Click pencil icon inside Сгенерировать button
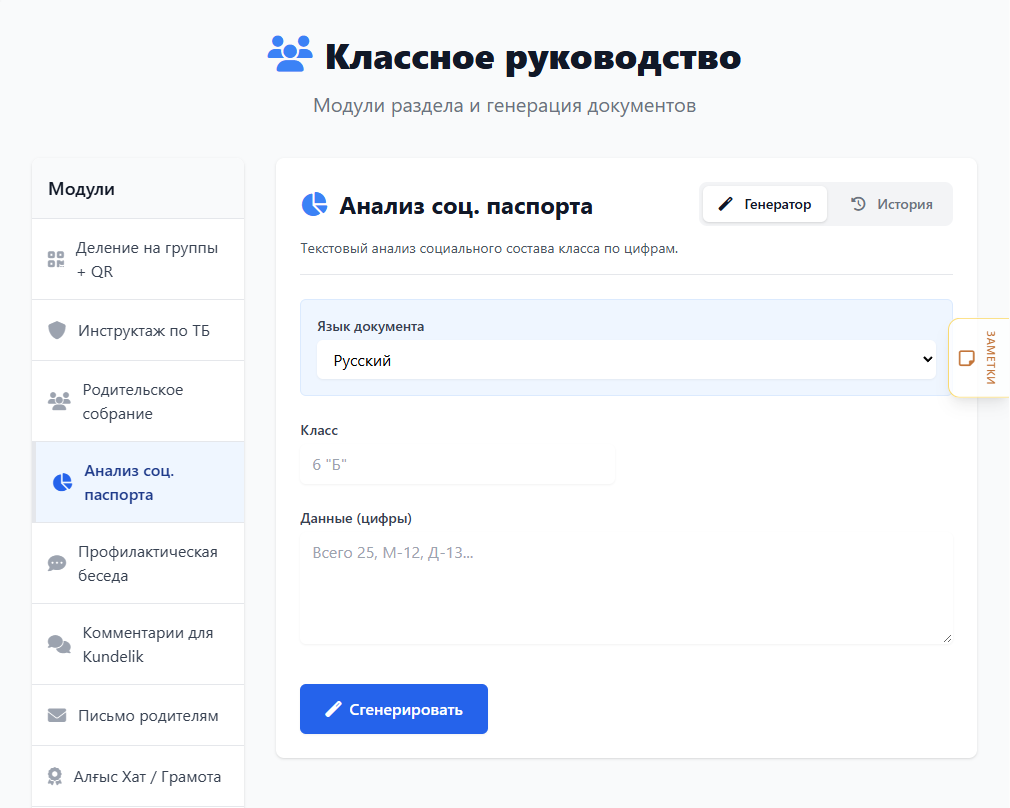The image size is (1010, 808). (333, 709)
